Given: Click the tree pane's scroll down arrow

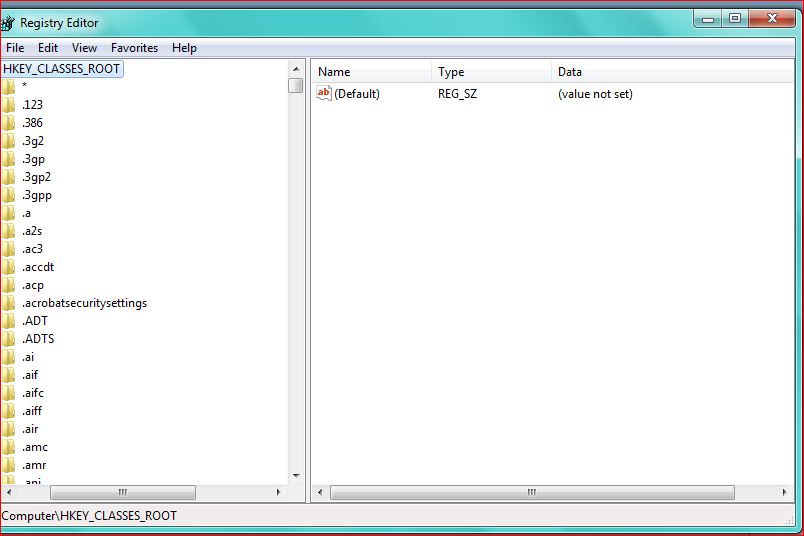Looking at the screenshot, I should pos(296,476).
